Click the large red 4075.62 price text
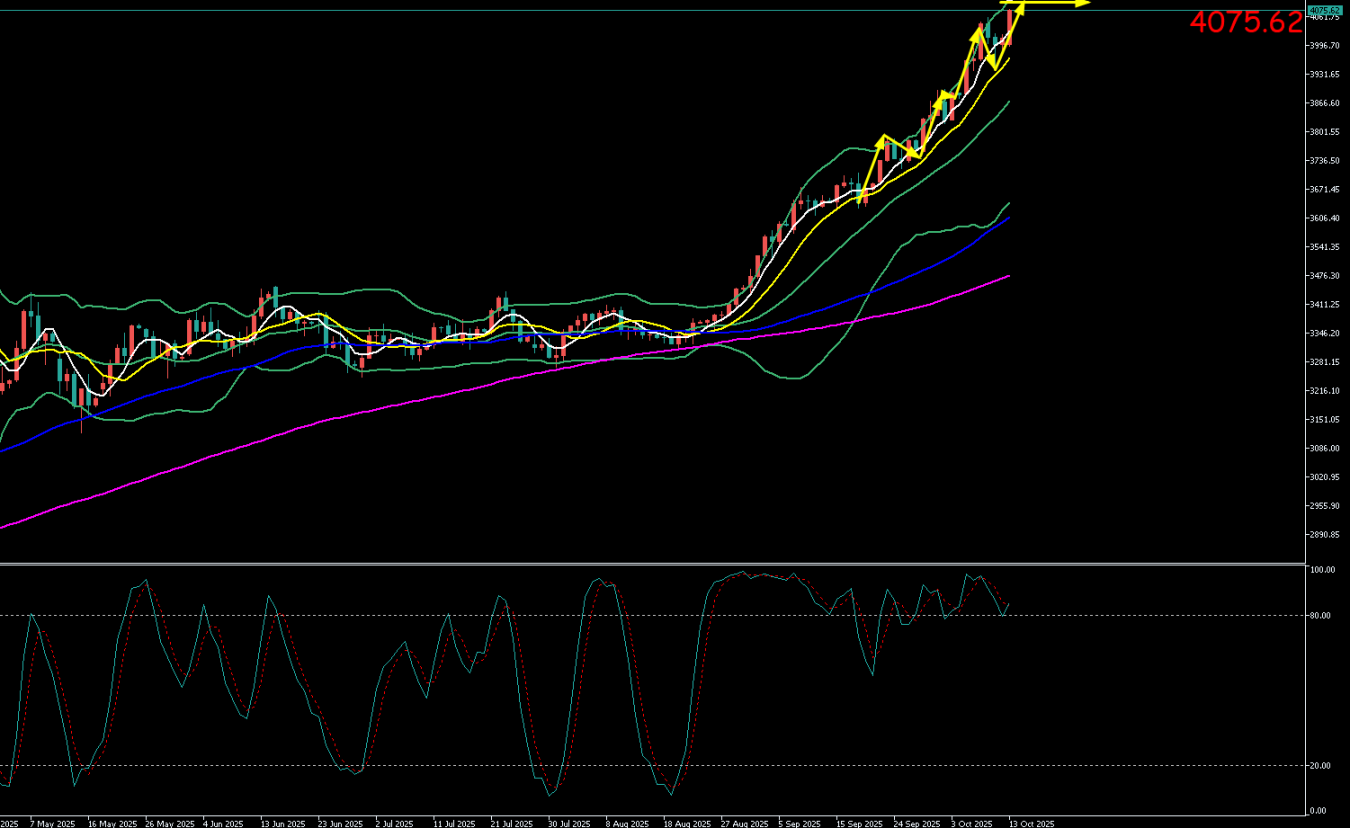Screen dimensions: 1350x828 [1246, 23]
